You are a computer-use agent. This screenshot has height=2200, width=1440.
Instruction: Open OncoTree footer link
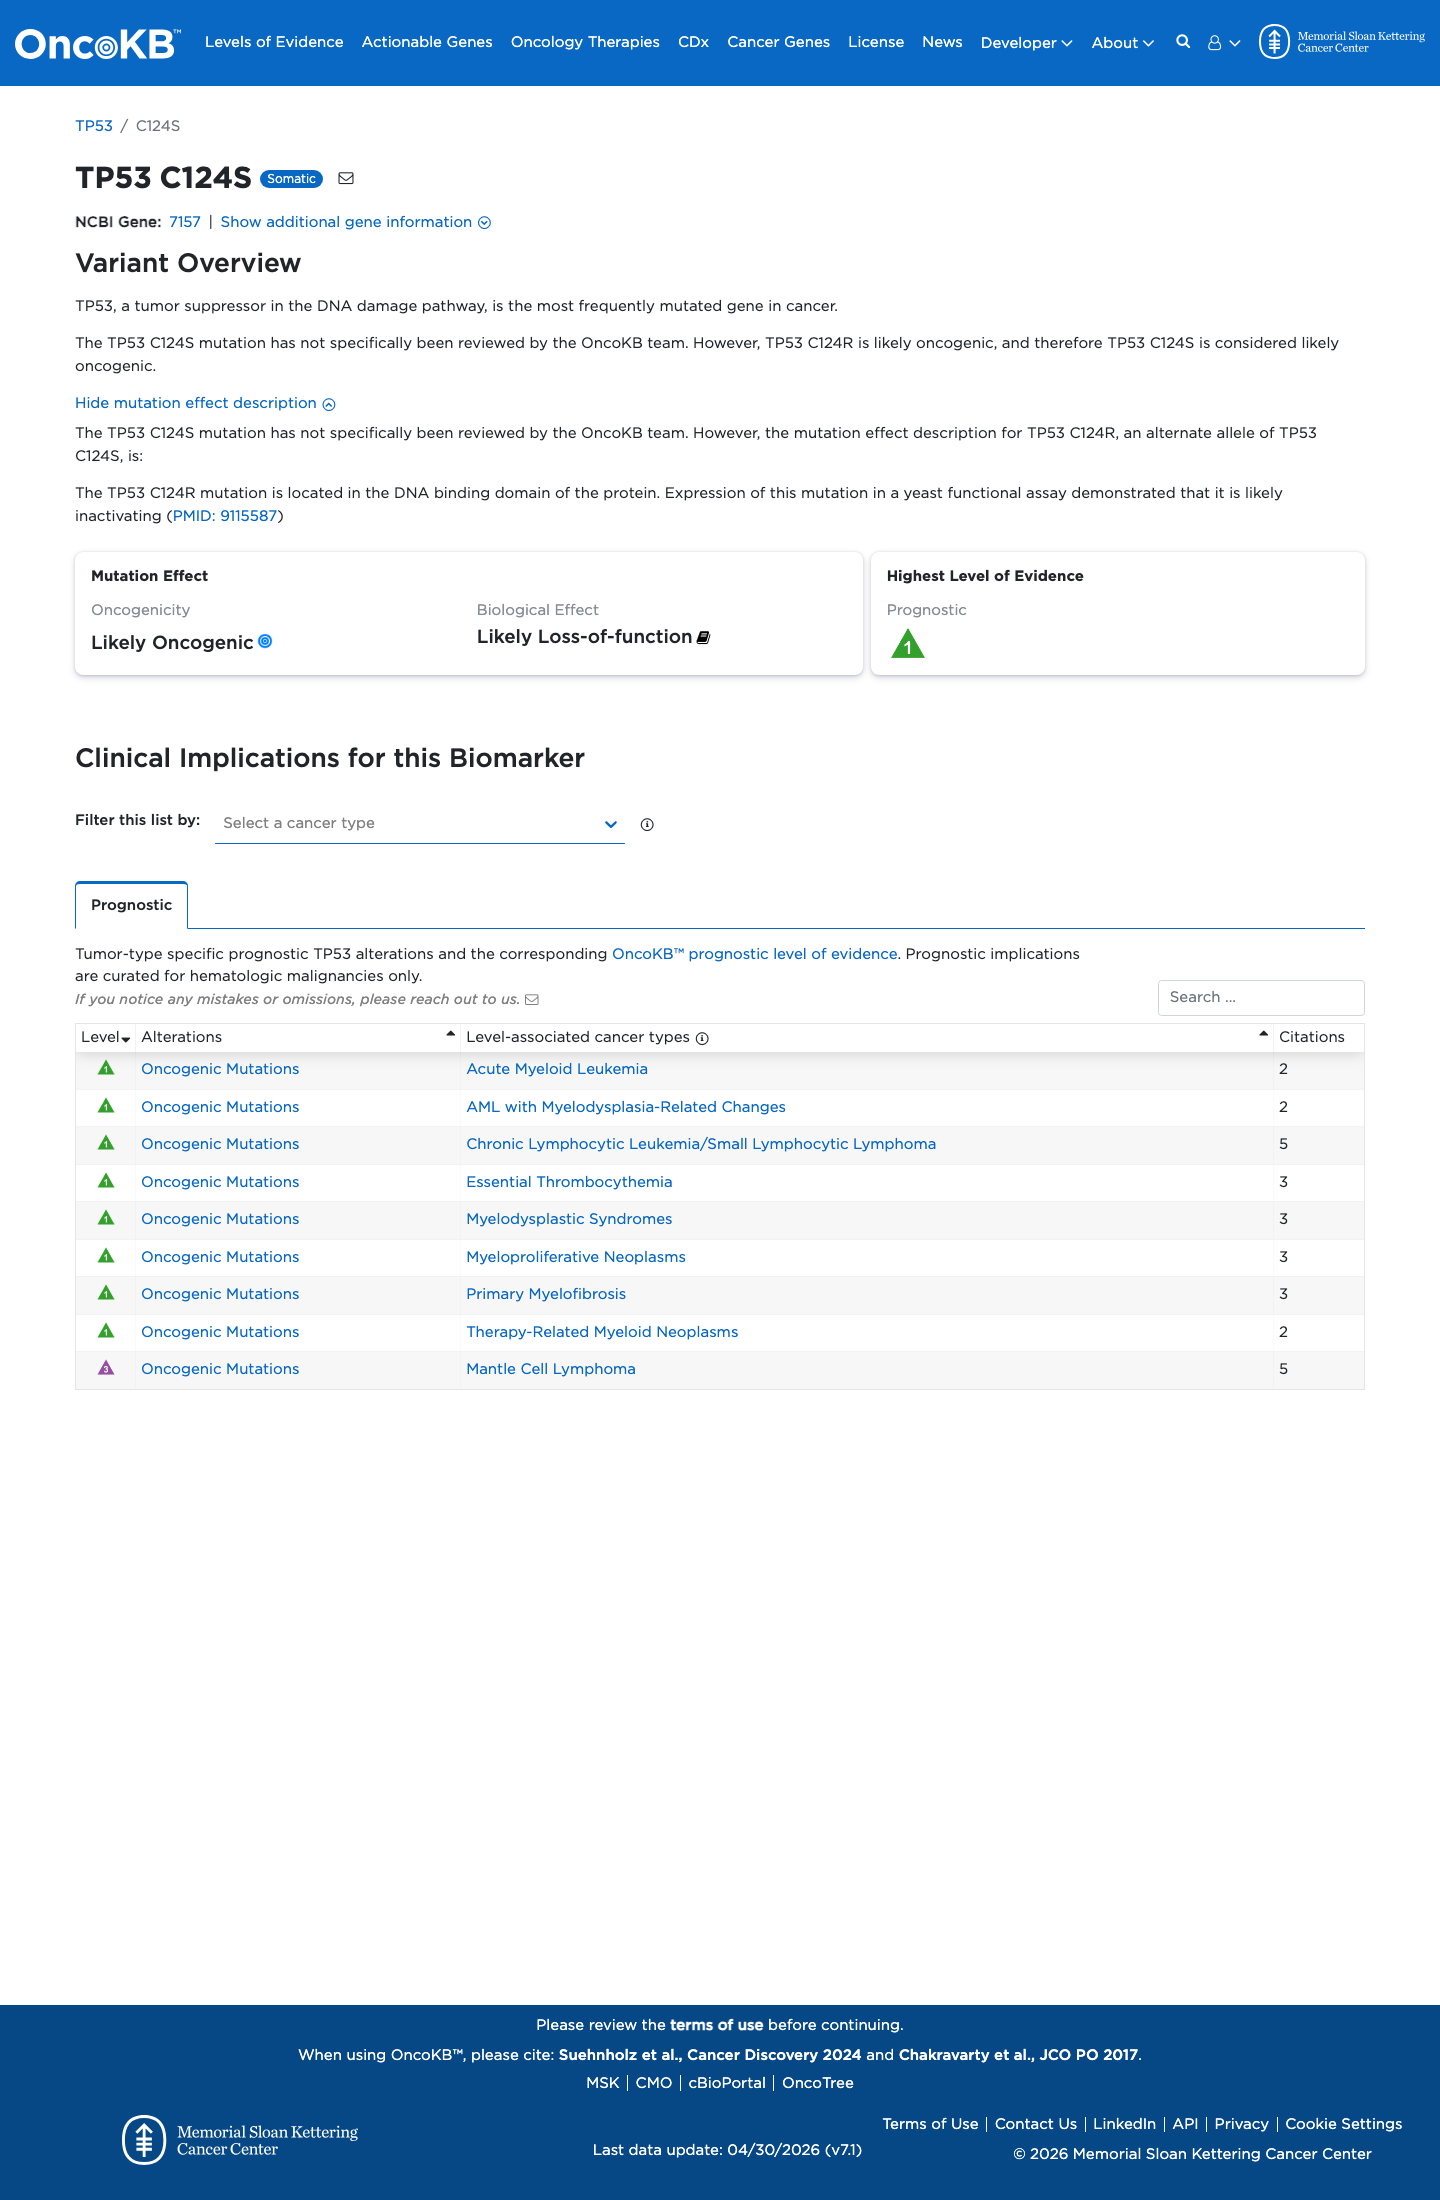[x=818, y=2083]
